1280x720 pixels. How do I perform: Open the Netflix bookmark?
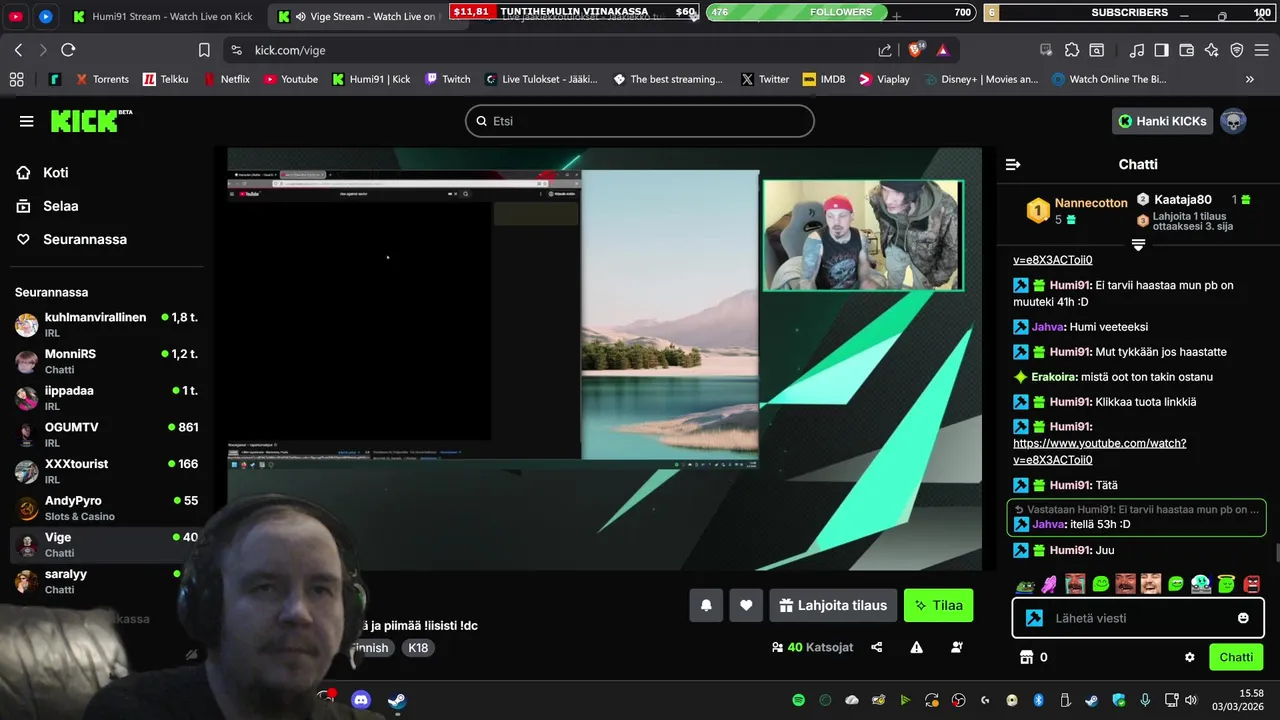pos(227,79)
